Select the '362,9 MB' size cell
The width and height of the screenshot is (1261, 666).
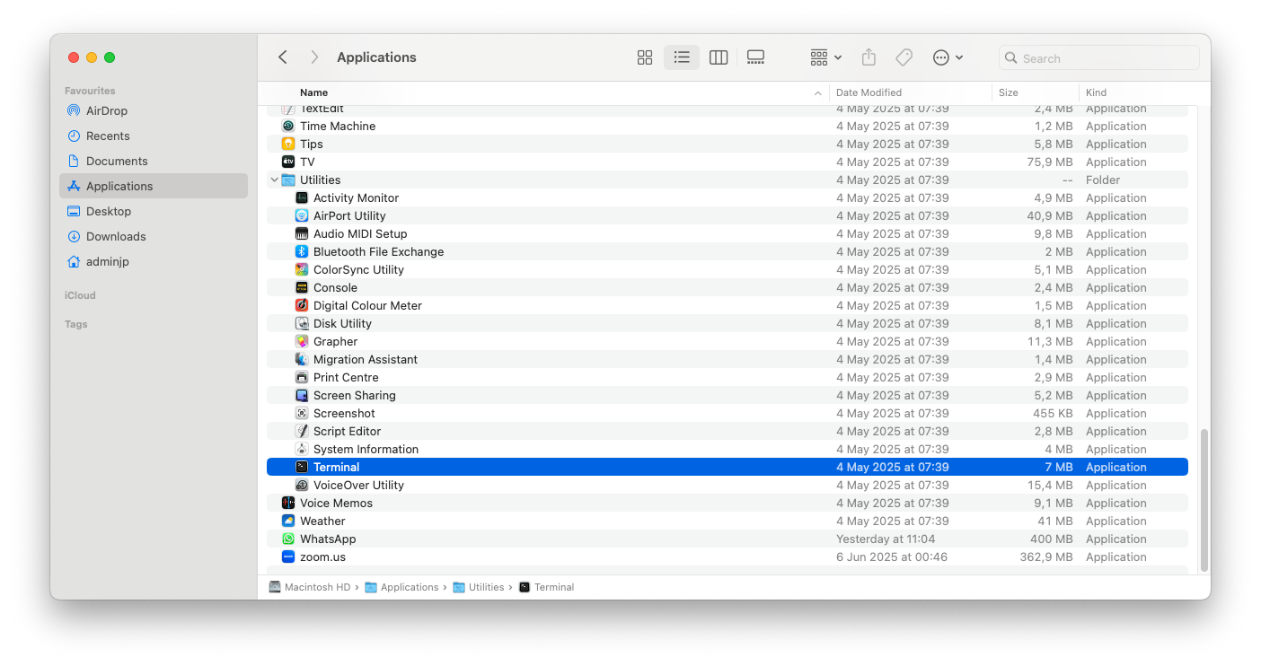pyautogui.click(x=1046, y=557)
